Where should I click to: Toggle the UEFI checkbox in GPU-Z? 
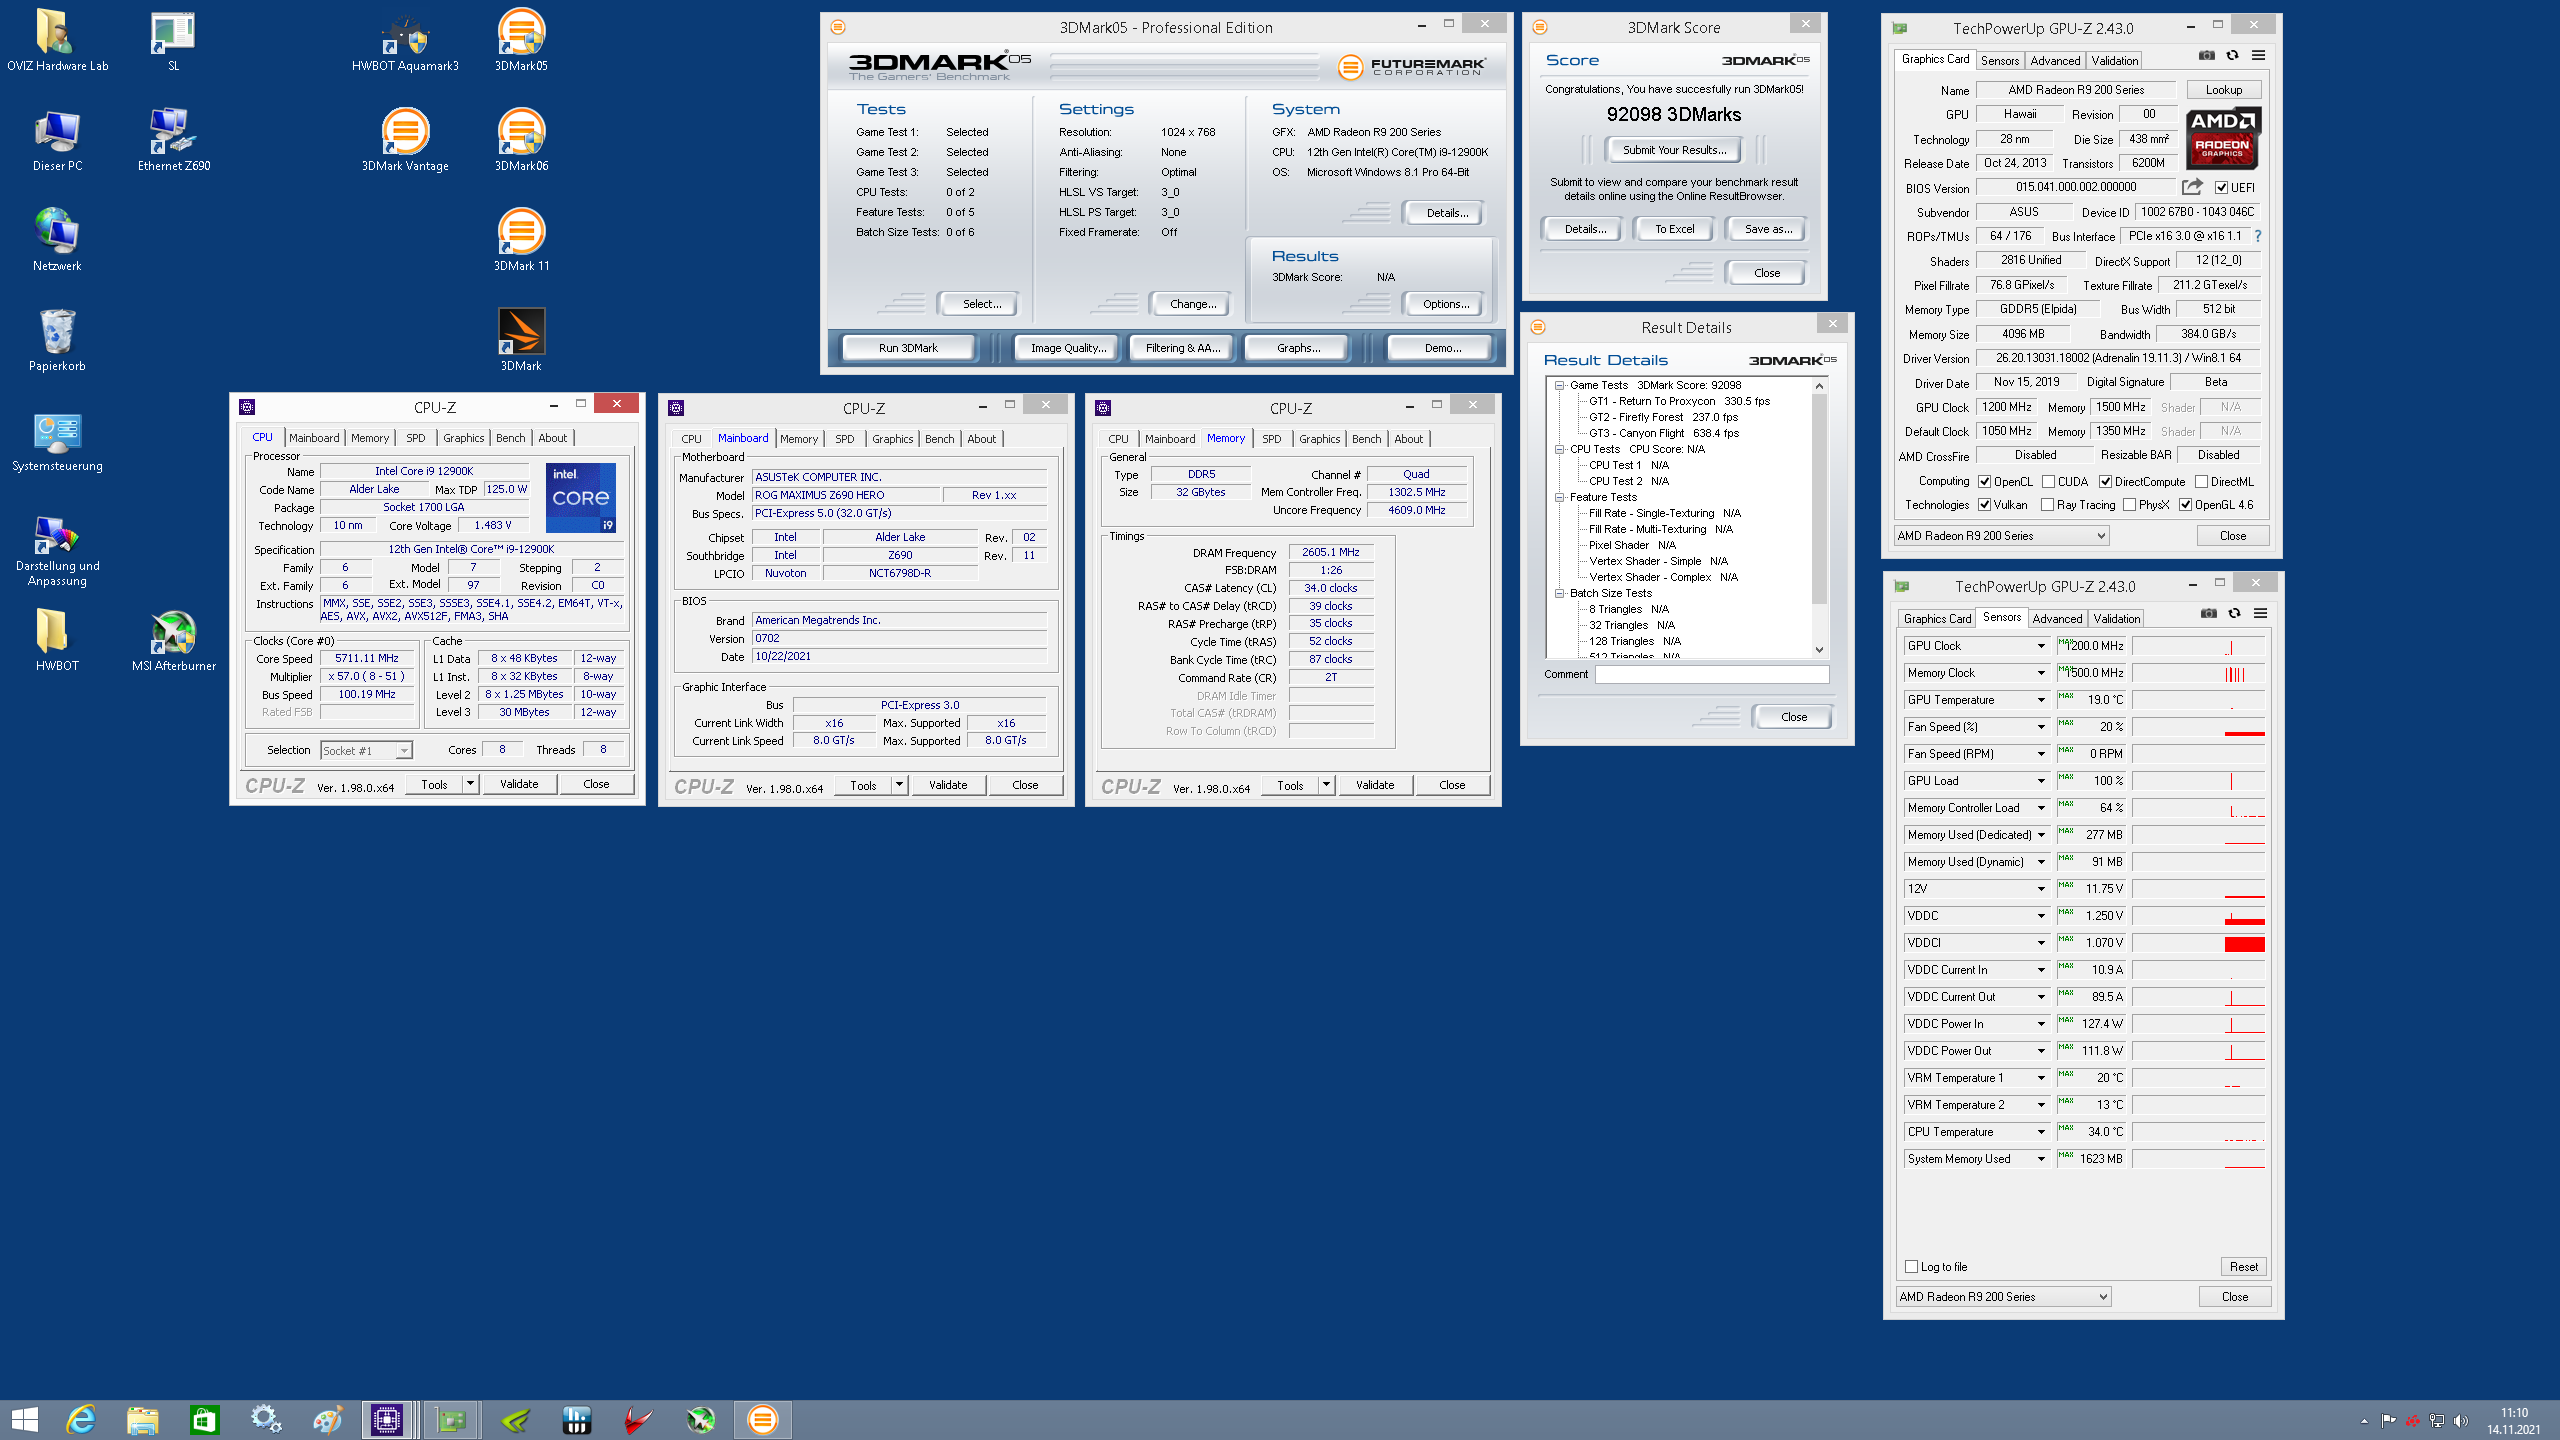[x=2220, y=187]
